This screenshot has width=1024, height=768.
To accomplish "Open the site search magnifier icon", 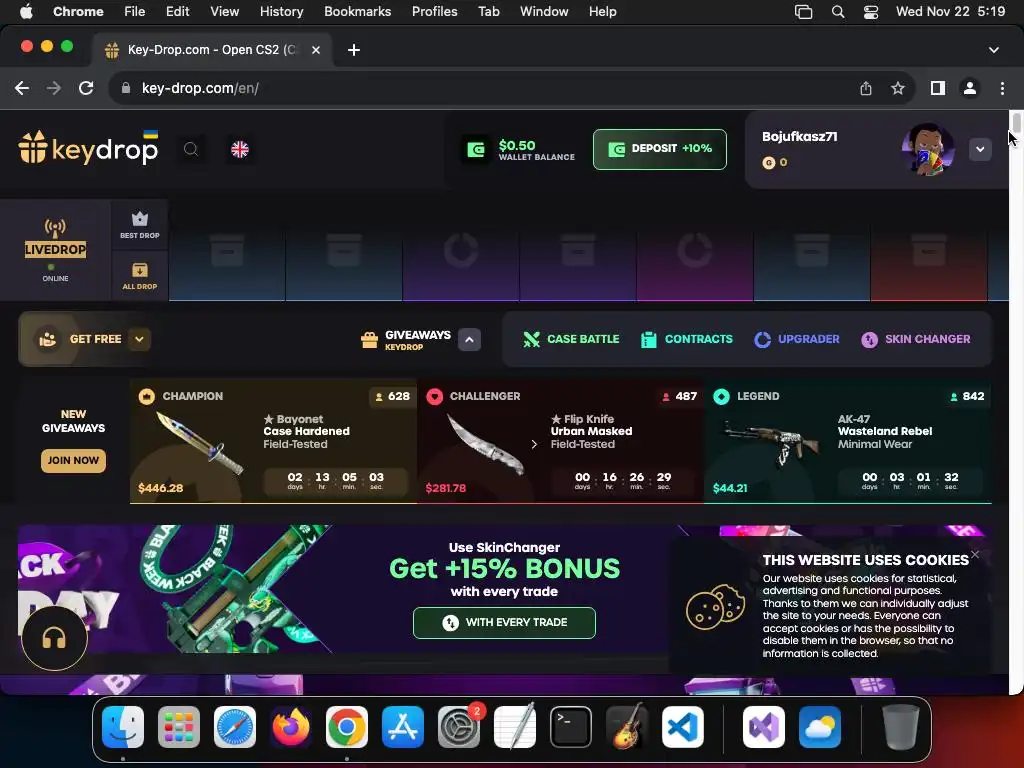I will point(191,150).
